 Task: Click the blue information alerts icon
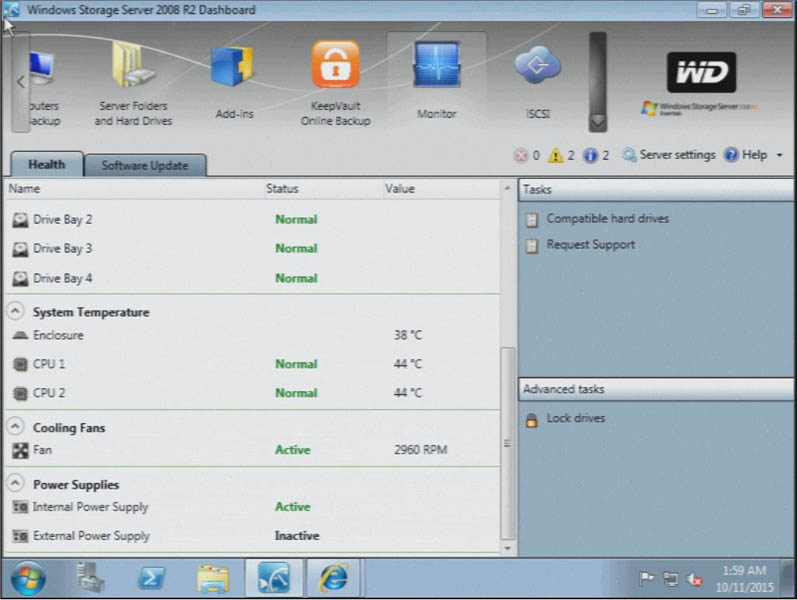pos(590,155)
